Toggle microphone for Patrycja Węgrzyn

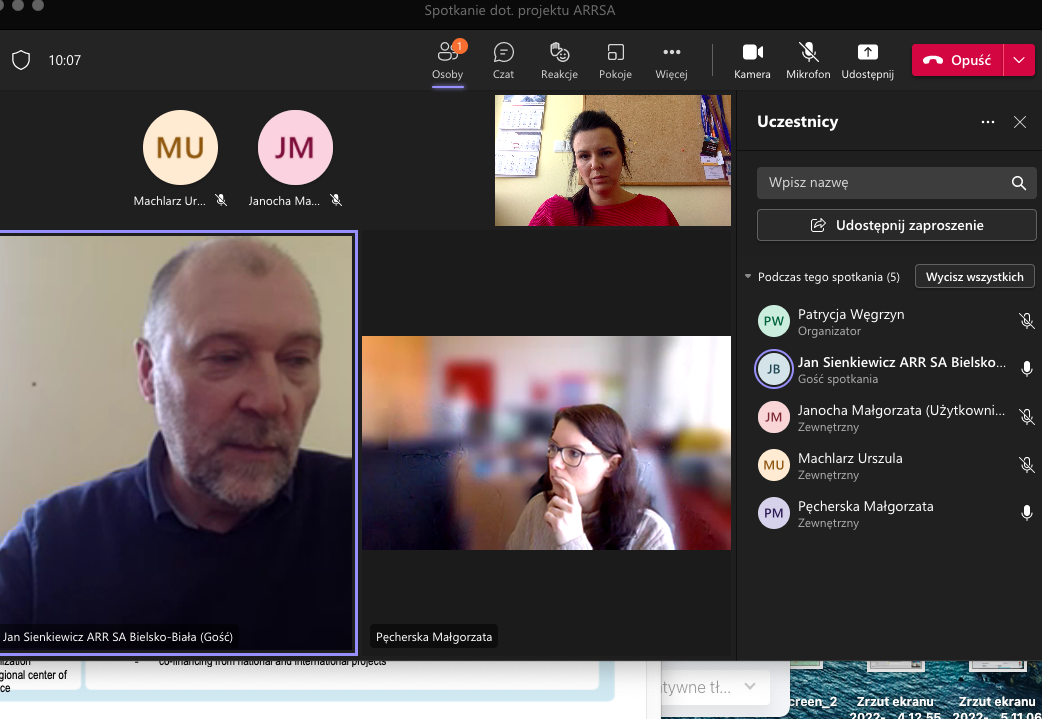(x=1026, y=321)
